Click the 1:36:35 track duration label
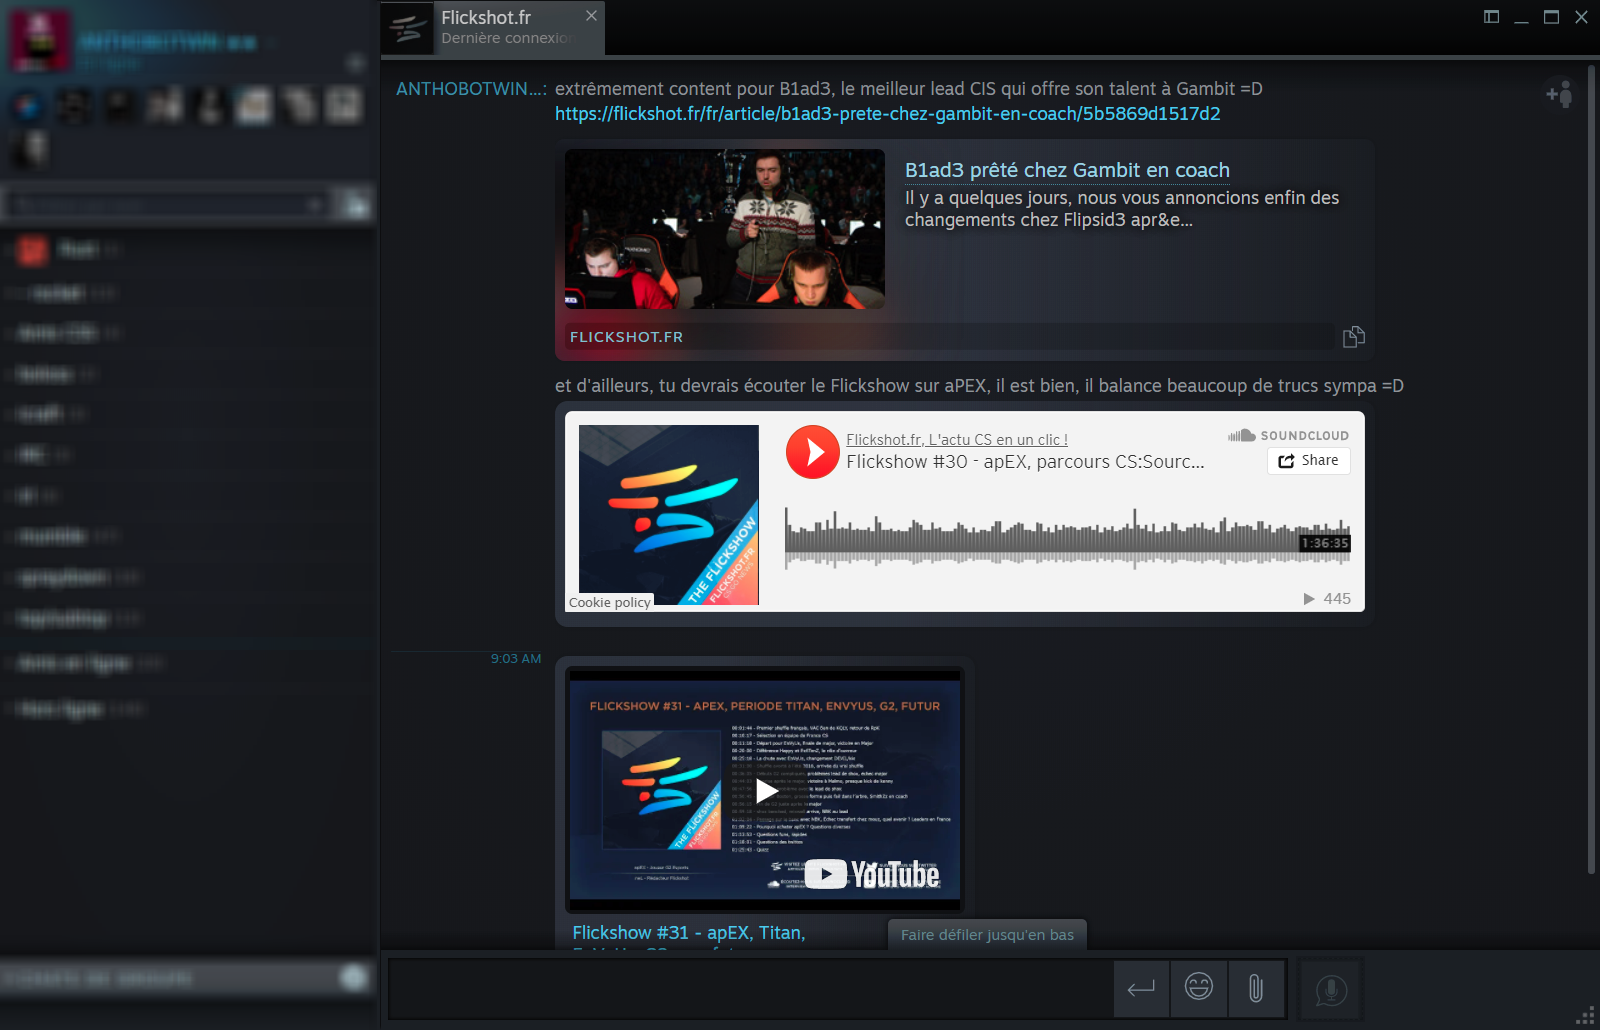Viewport: 1600px width, 1030px height. point(1325,543)
